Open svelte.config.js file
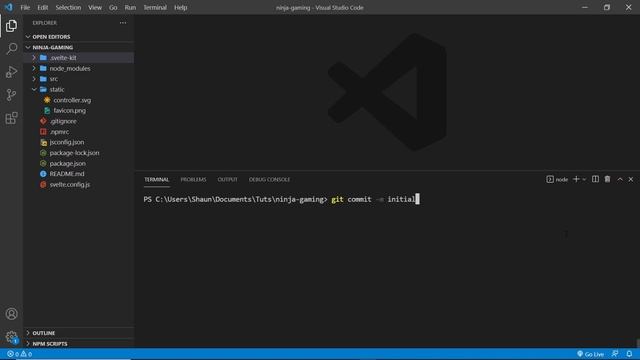Screen dimensions: 640x360 70,184
